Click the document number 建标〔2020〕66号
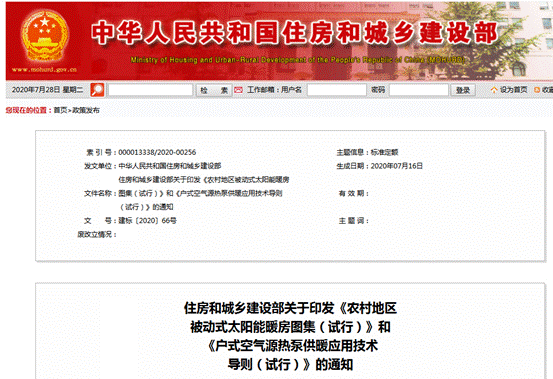The image size is (553, 379). pos(147,221)
